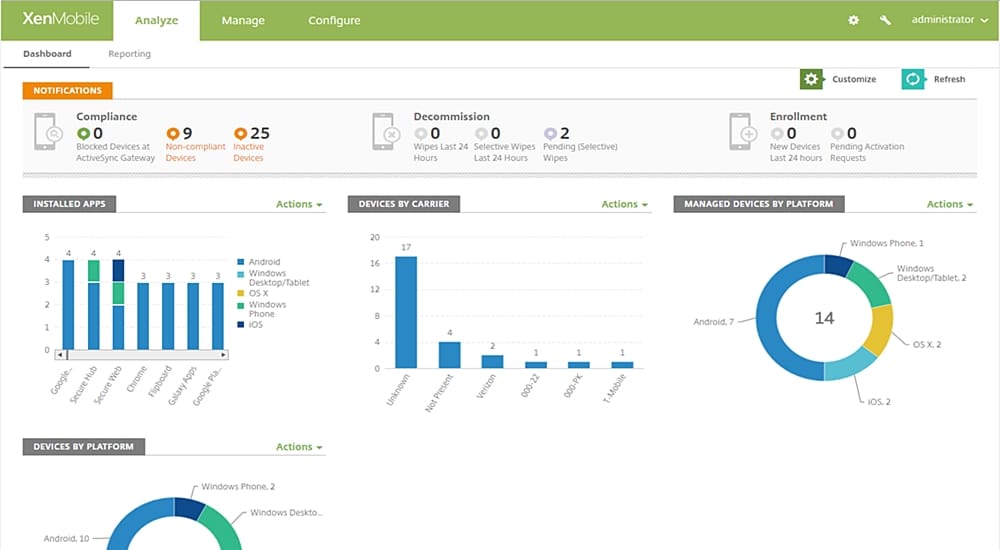Image resolution: width=1000 pixels, height=550 pixels.
Task: Open Actions menu for Installed Apps
Action: point(299,204)
